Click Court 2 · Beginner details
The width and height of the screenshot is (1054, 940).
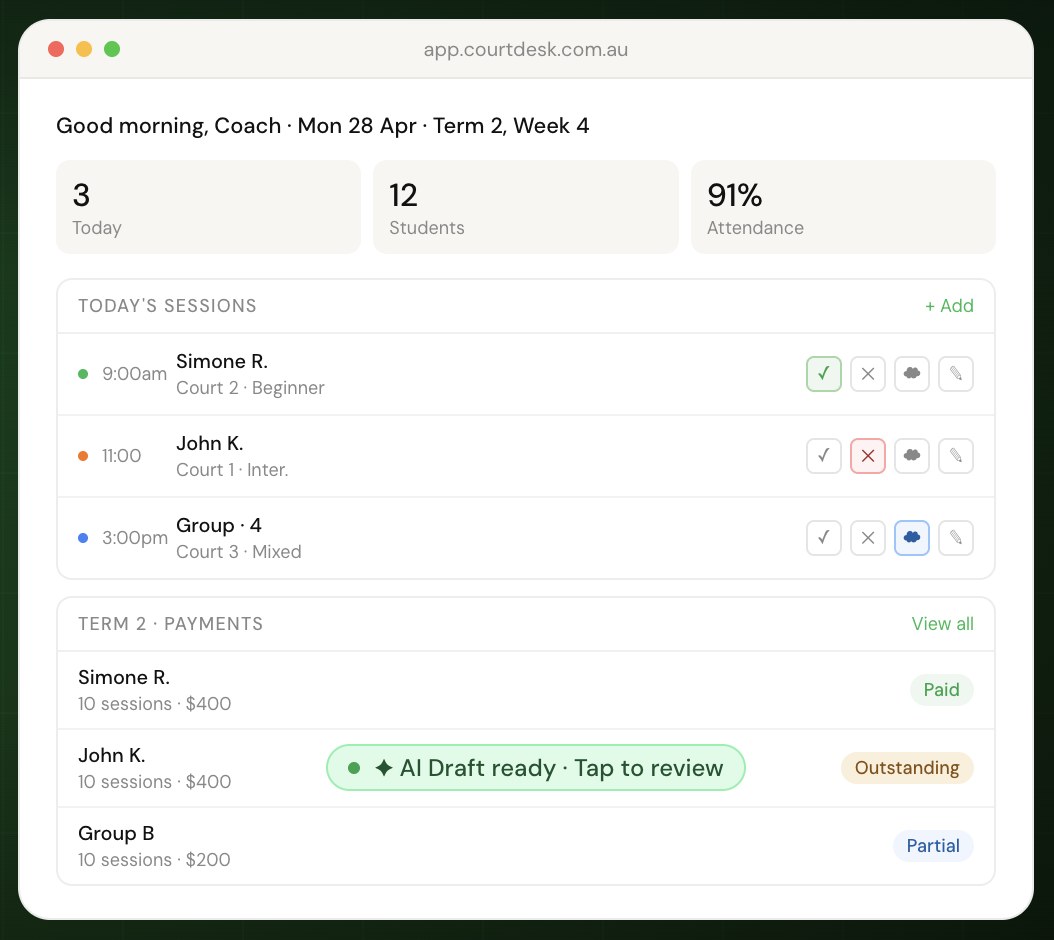coord(250,388)
